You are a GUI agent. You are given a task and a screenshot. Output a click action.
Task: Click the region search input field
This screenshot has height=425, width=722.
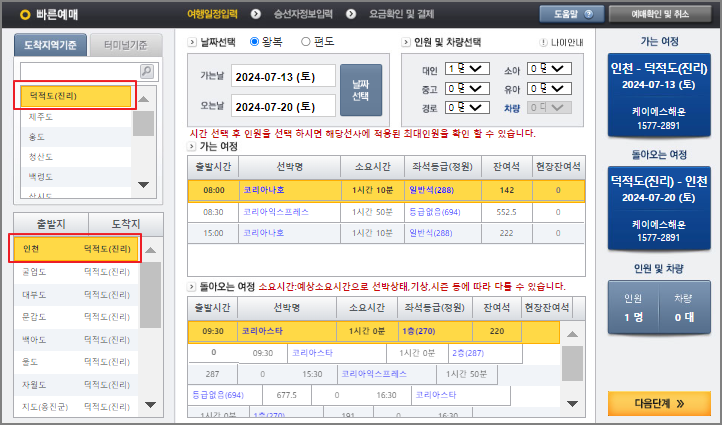click(x=80, y=71)
